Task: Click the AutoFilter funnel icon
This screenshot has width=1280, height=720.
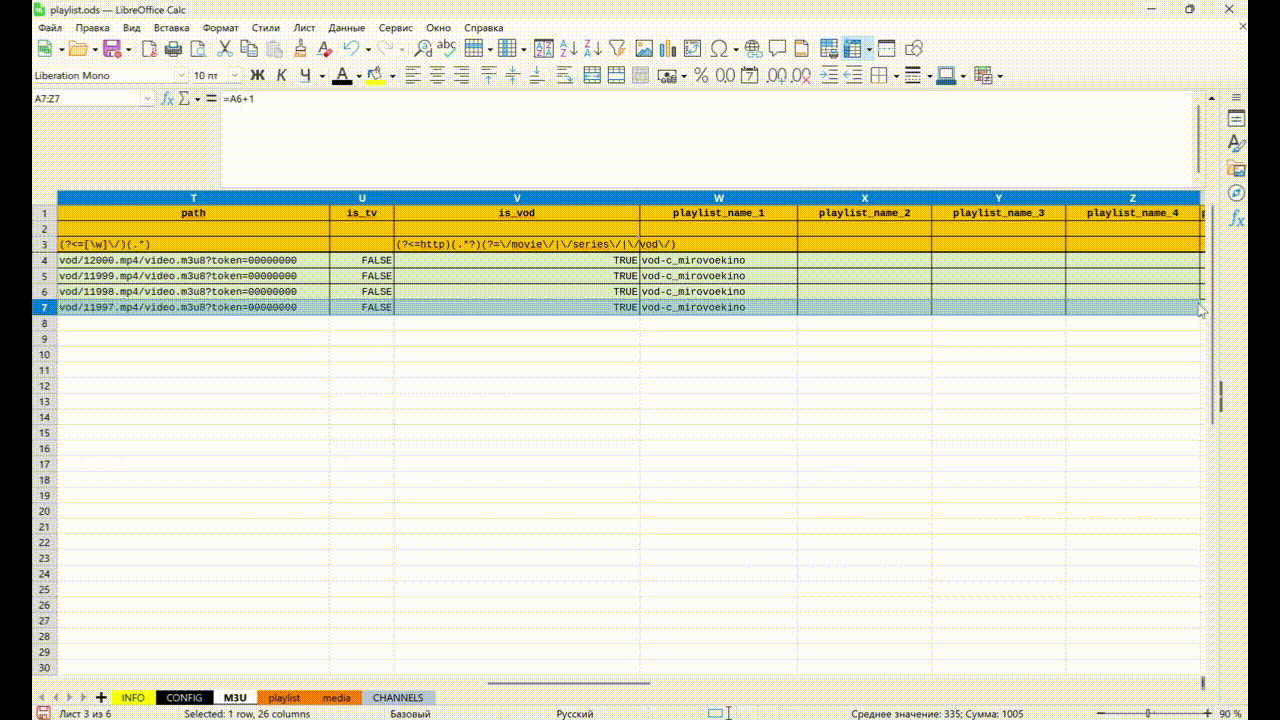Action: (x=617, y=48)
